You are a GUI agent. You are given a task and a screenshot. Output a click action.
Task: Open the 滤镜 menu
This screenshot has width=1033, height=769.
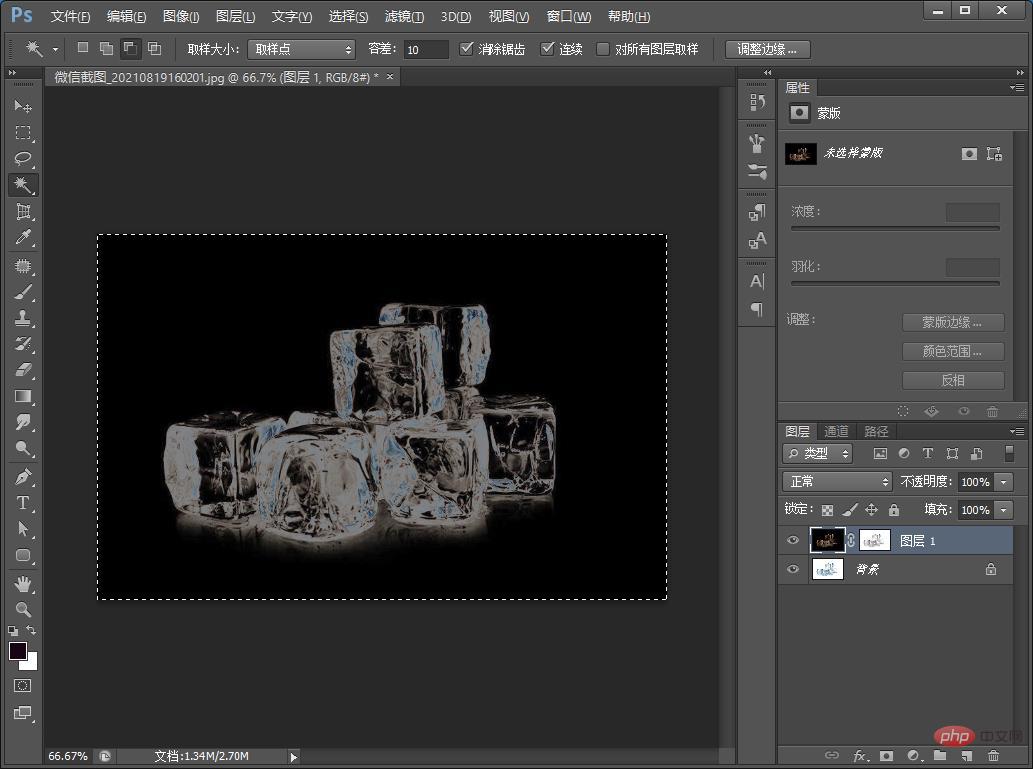[x=404, y=17]
